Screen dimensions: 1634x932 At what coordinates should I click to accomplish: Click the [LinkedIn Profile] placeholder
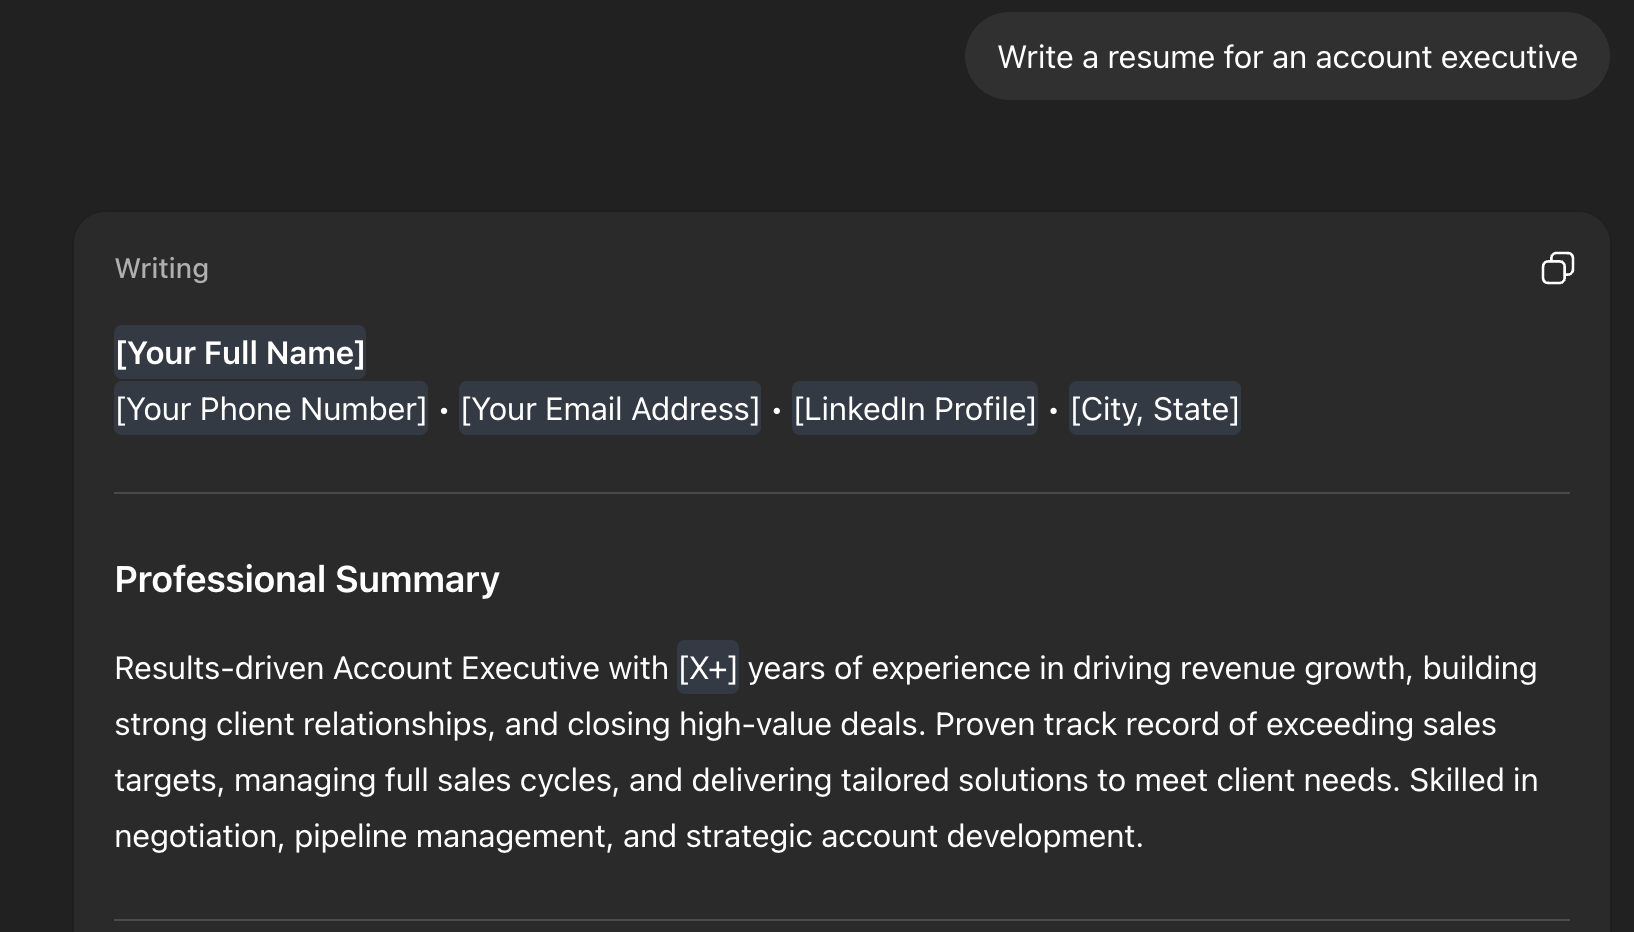[914, 409]
